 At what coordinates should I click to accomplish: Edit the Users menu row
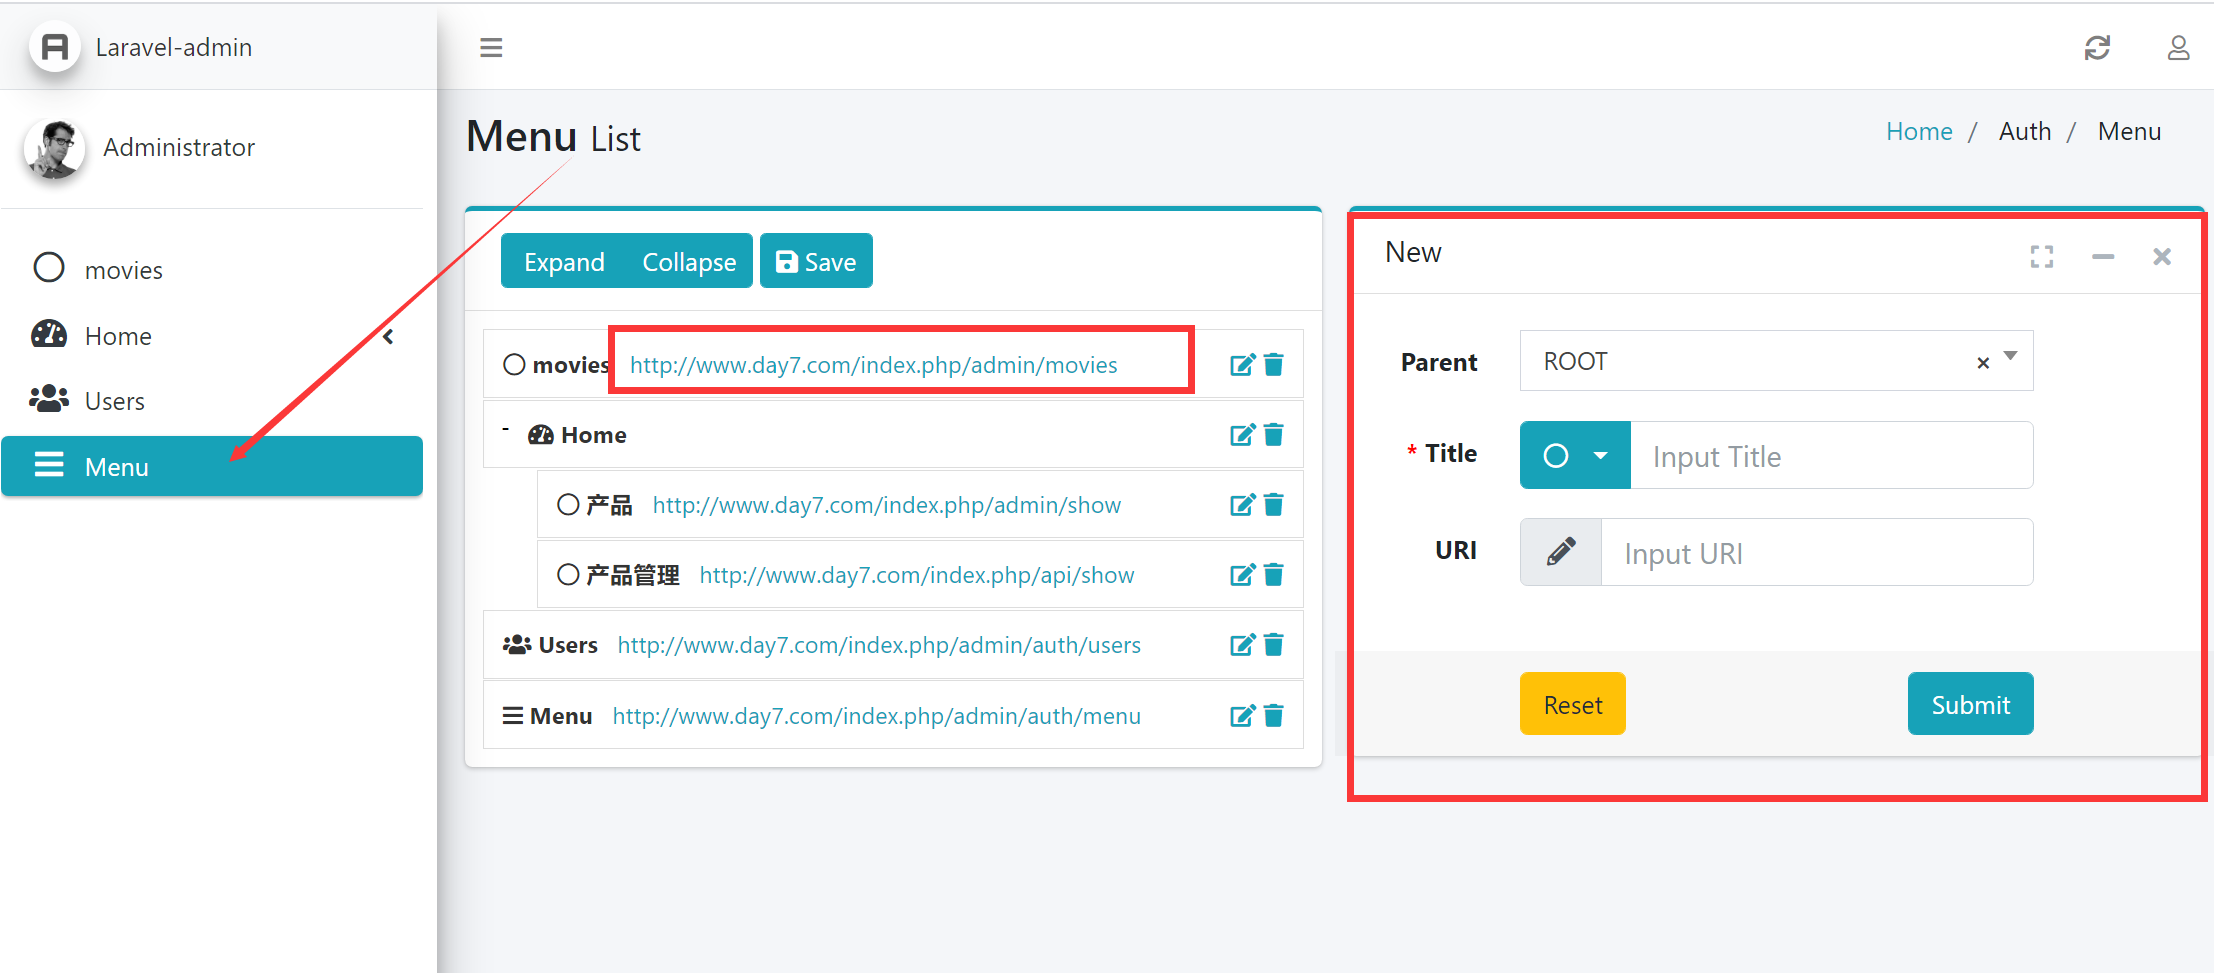(x=1242, y=645)
